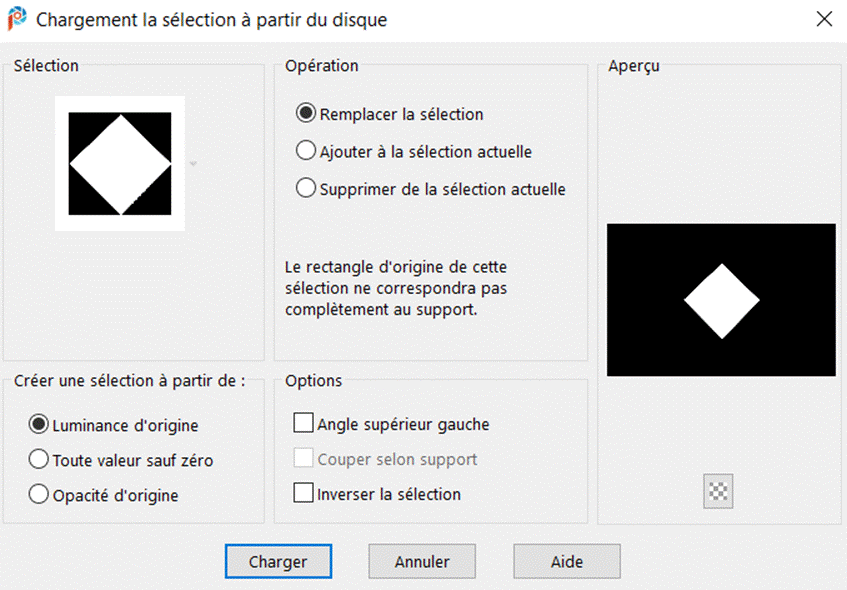This screenshot has height=590, width=847.
Task: Open the Sélection preset dropdown arrow
Action: 192,164
